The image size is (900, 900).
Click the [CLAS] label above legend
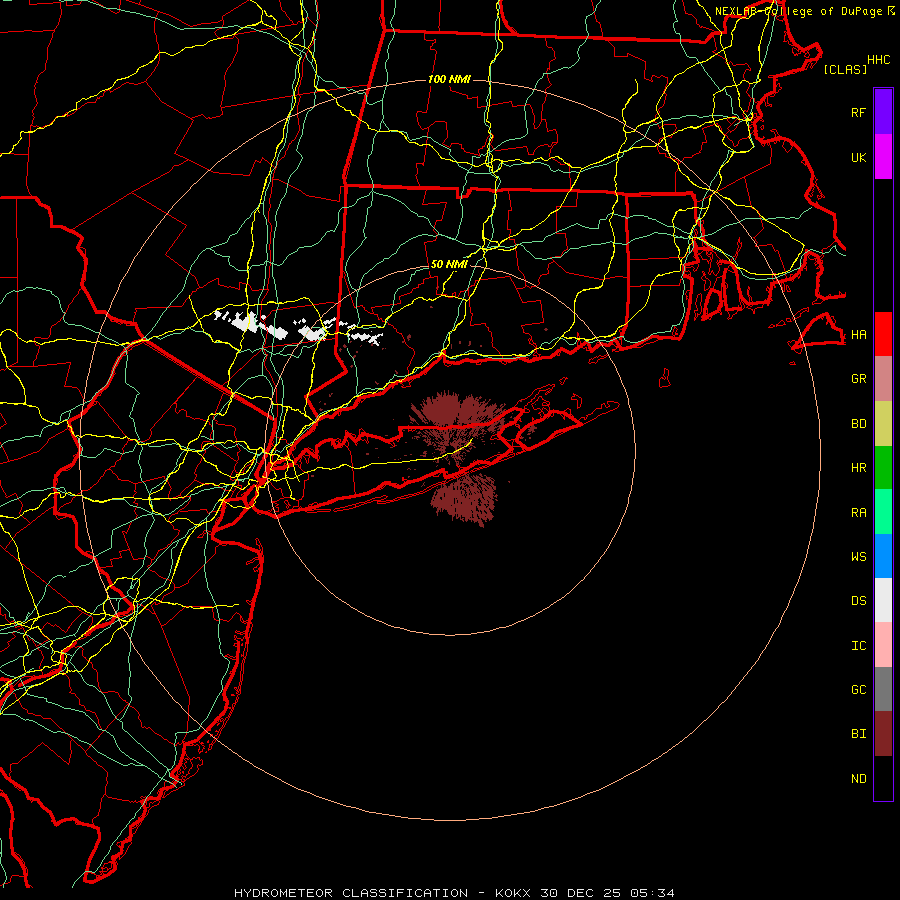pos(845,69)
